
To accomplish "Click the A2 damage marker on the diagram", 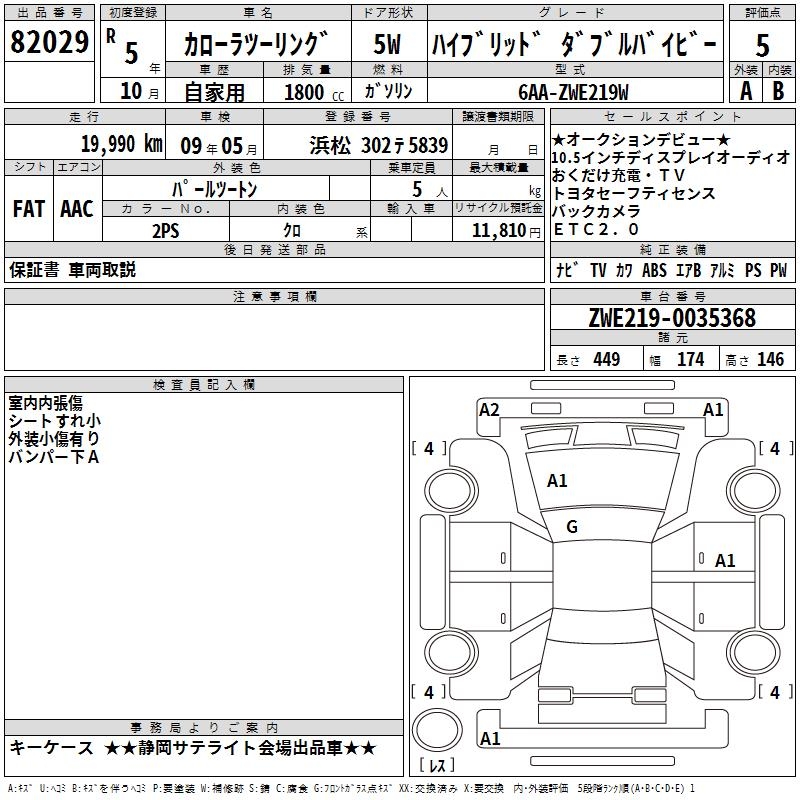I will (x=489, y=409).
